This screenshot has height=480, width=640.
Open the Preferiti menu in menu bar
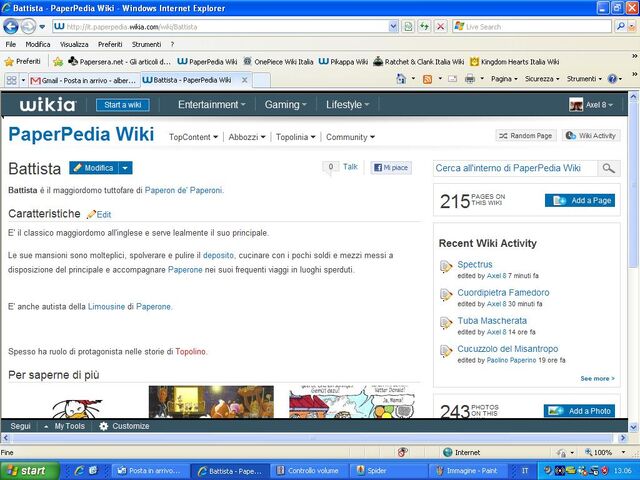110,44
